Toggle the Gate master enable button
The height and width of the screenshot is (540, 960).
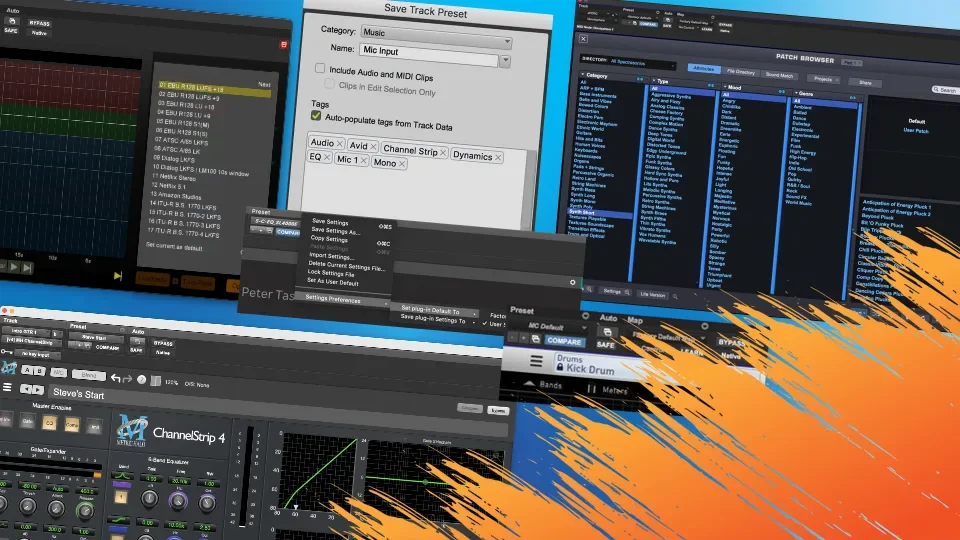pos(28,421)
